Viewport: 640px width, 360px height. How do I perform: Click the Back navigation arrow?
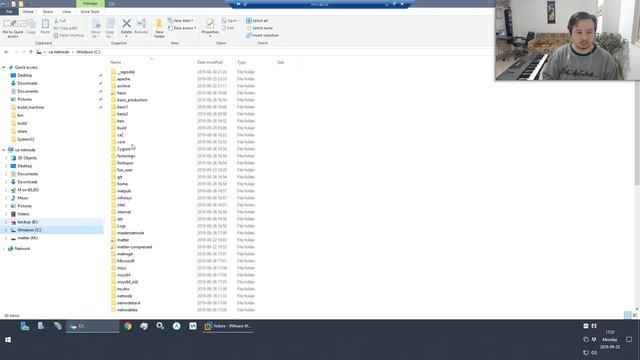coord(6,52)
